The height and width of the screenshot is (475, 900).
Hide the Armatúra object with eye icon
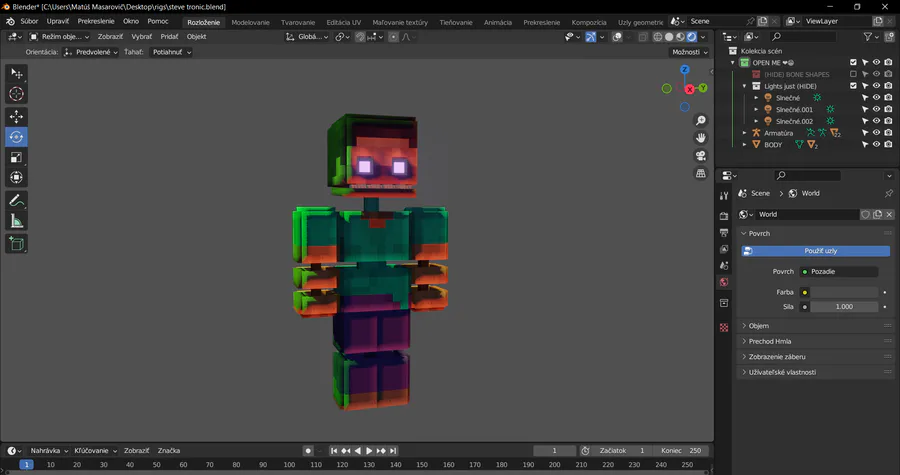point(876,133)
